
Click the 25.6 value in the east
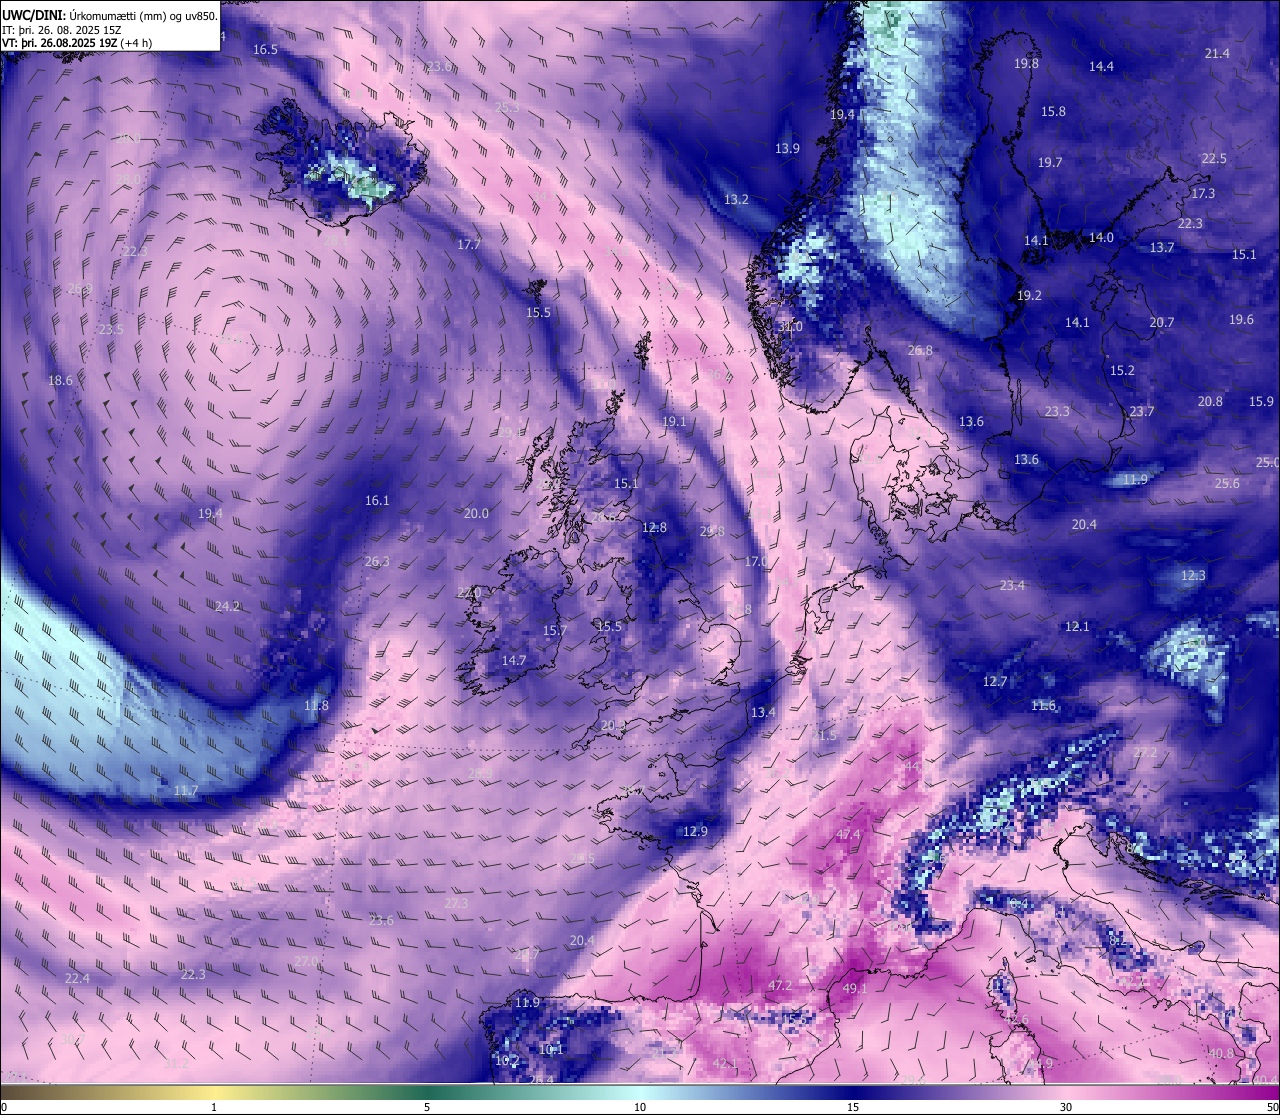pos(1227,484)
